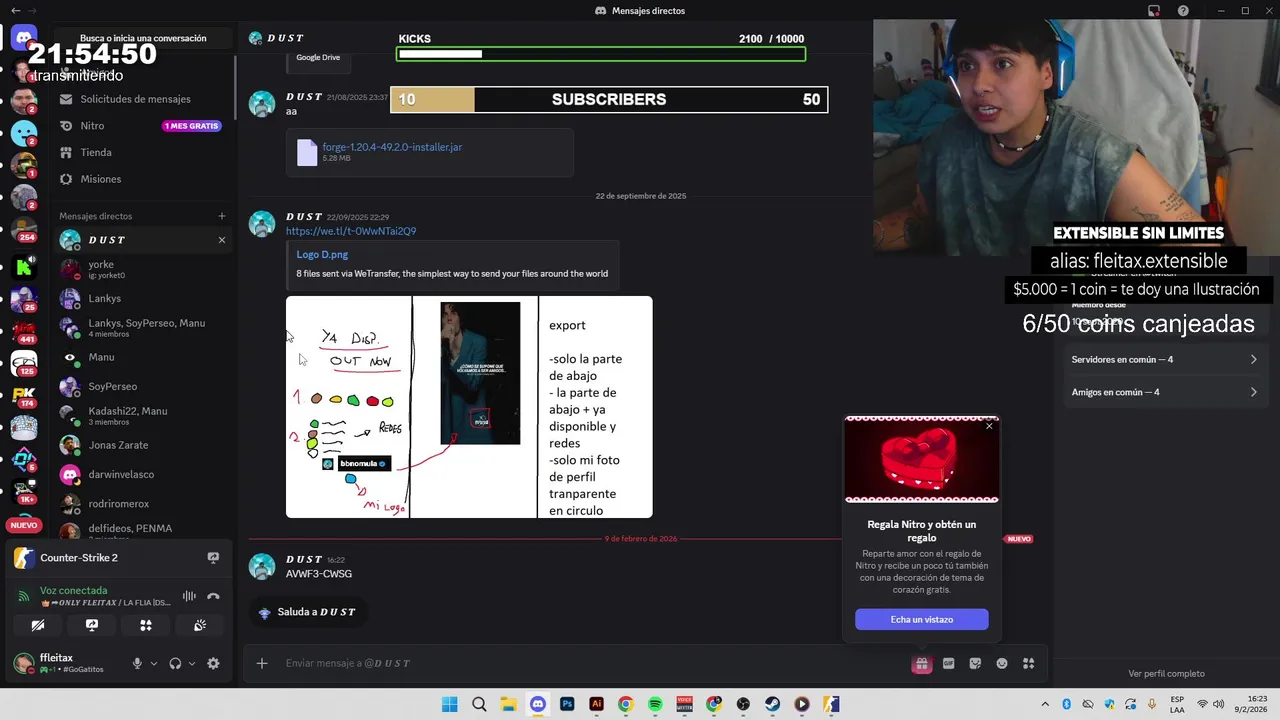Disconnect from the voice channel
Screen dimensions: 1280x720
coord(213,597)
